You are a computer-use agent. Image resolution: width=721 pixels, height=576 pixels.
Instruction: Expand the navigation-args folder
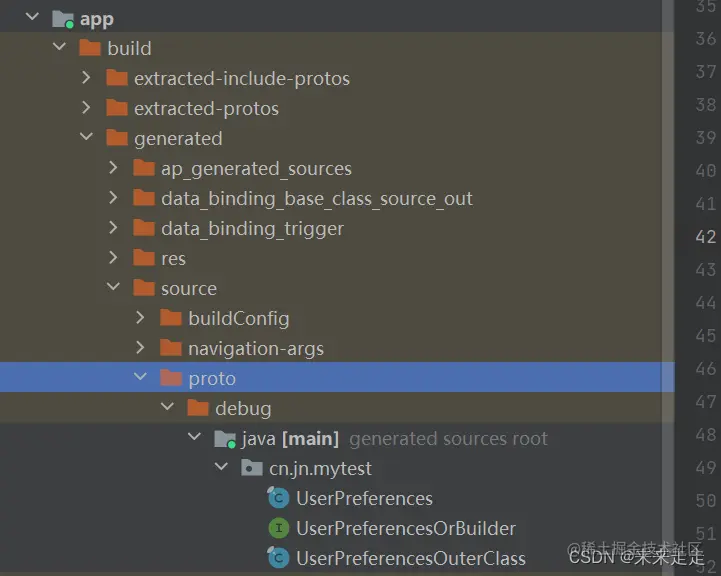tap(140, 348)
